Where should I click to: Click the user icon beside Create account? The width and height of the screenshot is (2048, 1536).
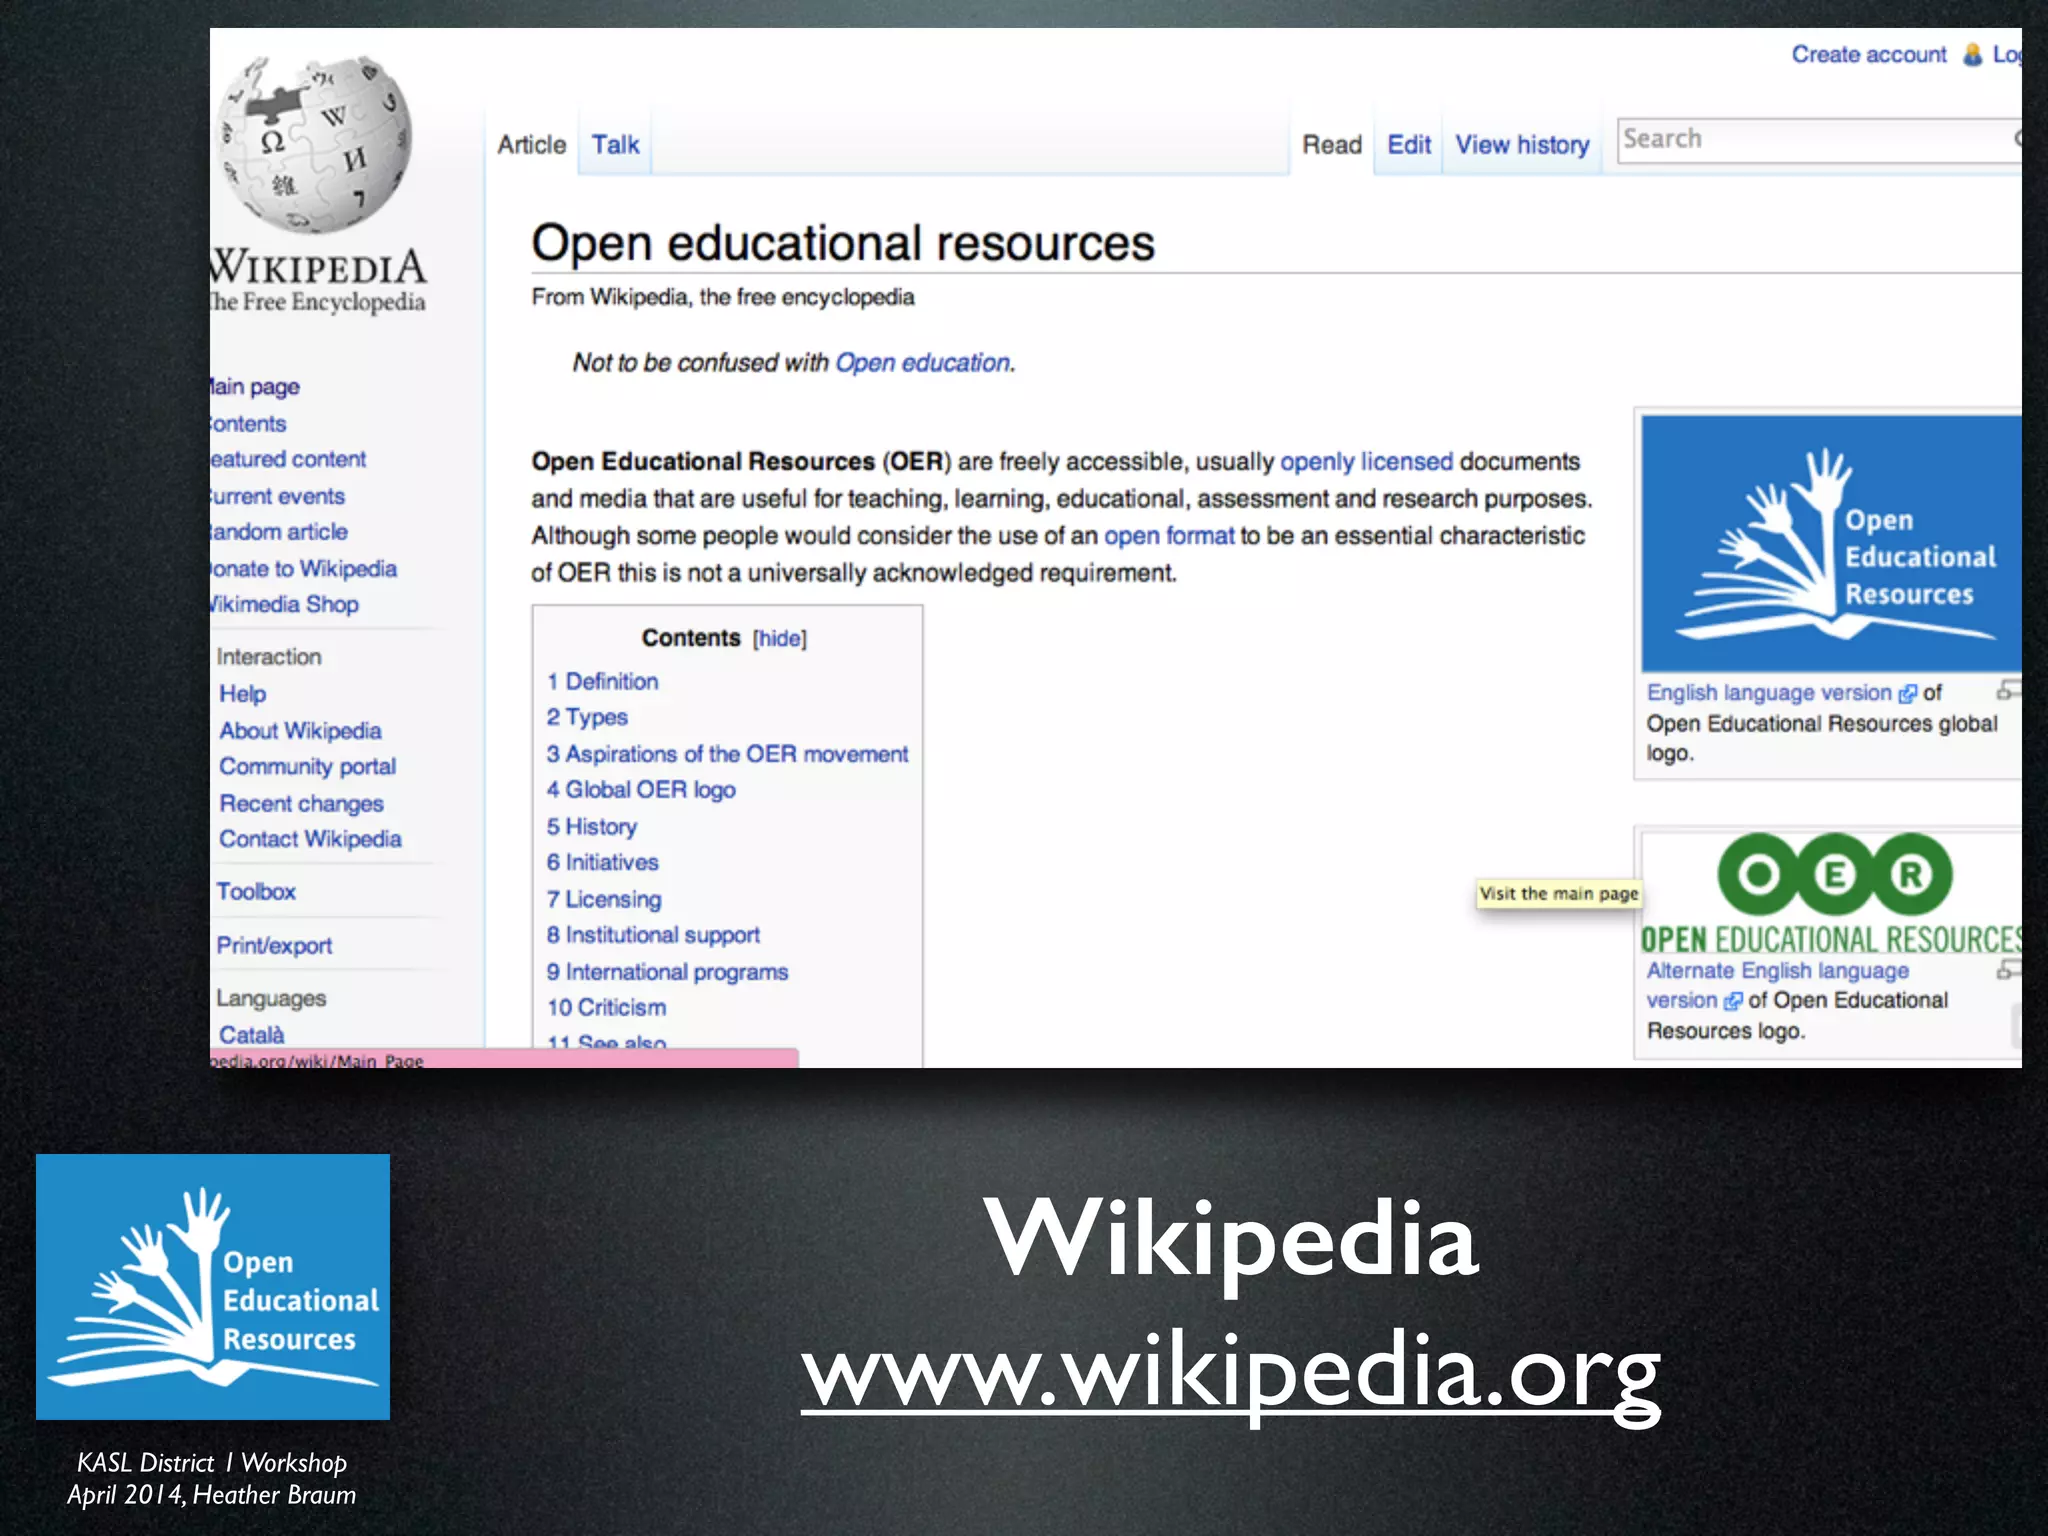coord(1972,55)
